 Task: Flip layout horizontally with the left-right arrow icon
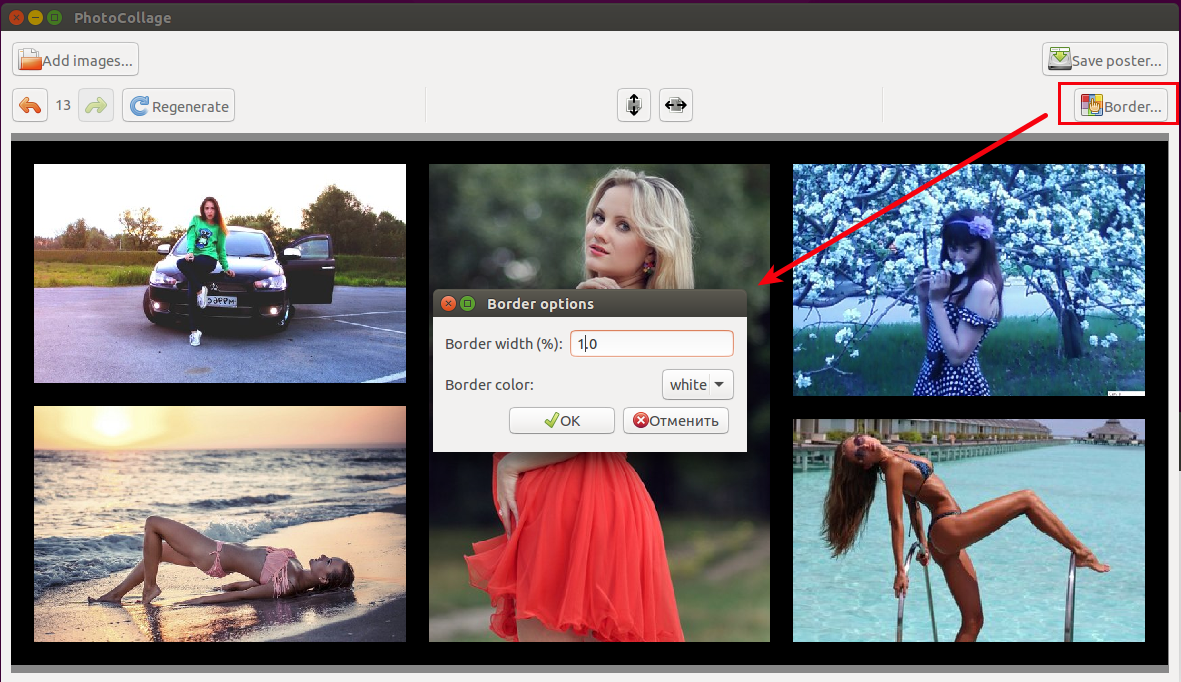(676, 106)
